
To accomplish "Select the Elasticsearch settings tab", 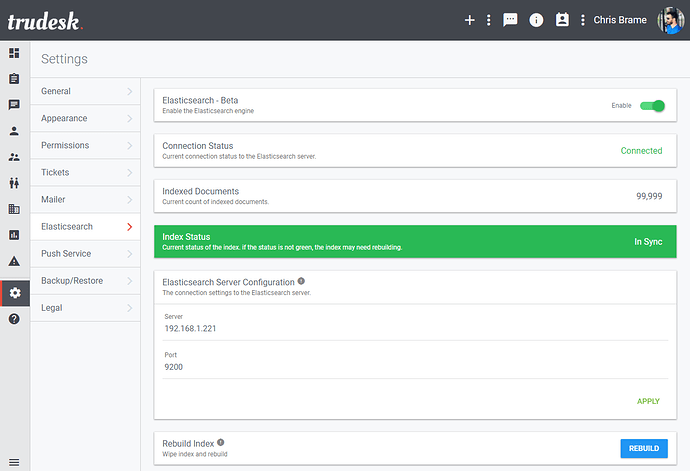I will point(85,227).
